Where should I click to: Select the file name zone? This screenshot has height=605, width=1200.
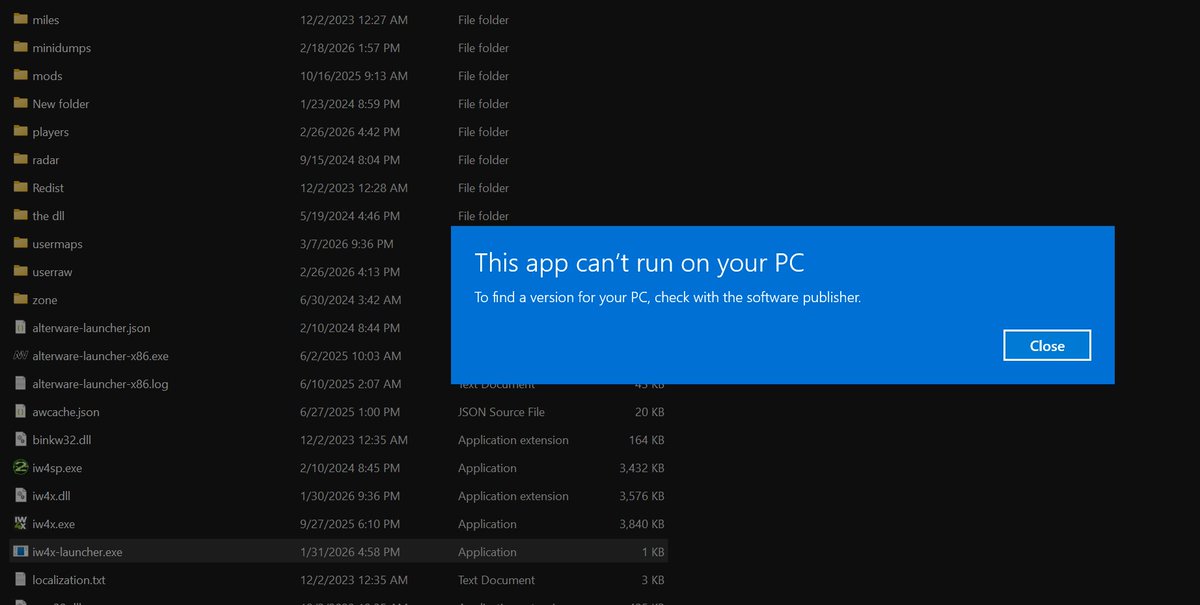(x=45, y=300)
